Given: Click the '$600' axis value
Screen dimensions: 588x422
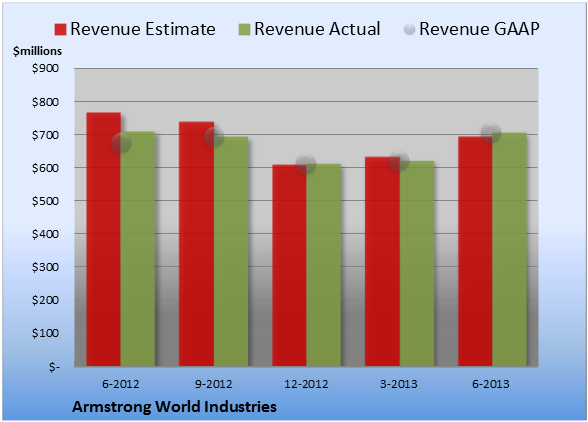Looking at the screenshot, I should pos(45,168).
